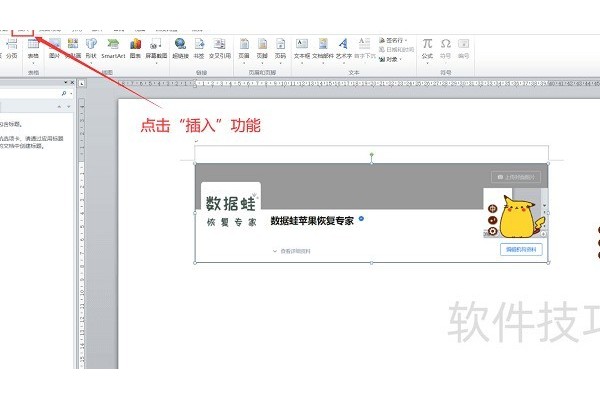
Task: Insert a bookmark with the 书签 icon
Action: (199, 48)
